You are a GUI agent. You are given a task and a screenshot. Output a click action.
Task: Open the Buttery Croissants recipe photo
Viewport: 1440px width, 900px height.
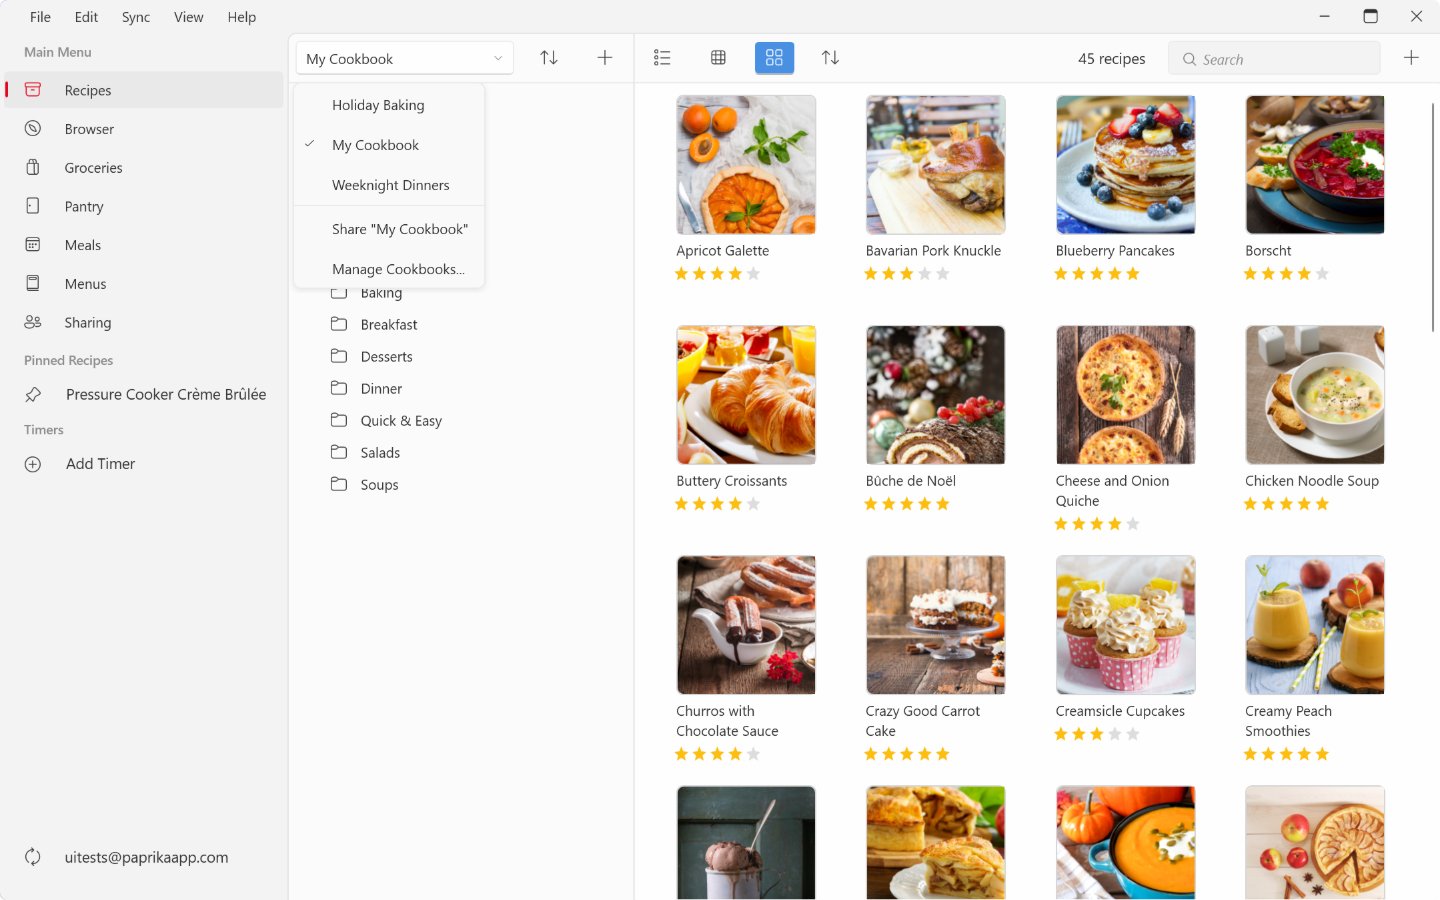click(x=746, y=395)
